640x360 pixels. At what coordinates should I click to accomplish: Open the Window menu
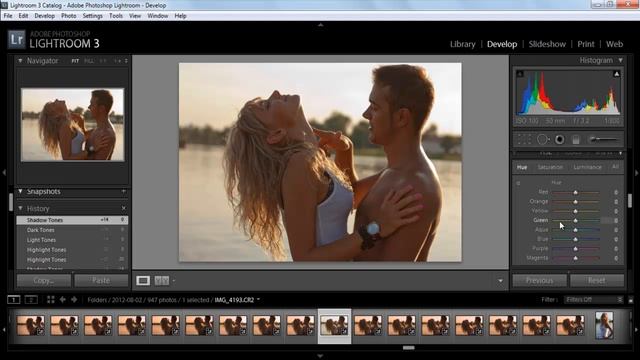[158, 16]
